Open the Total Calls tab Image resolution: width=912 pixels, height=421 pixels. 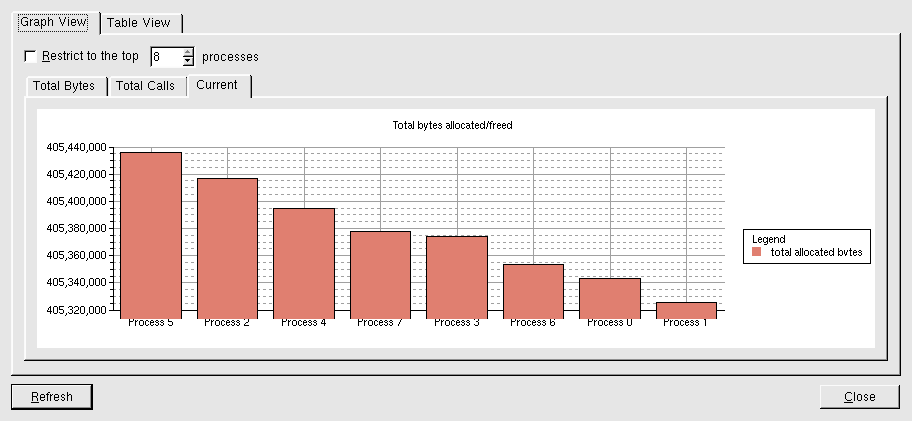coord(145,86)
